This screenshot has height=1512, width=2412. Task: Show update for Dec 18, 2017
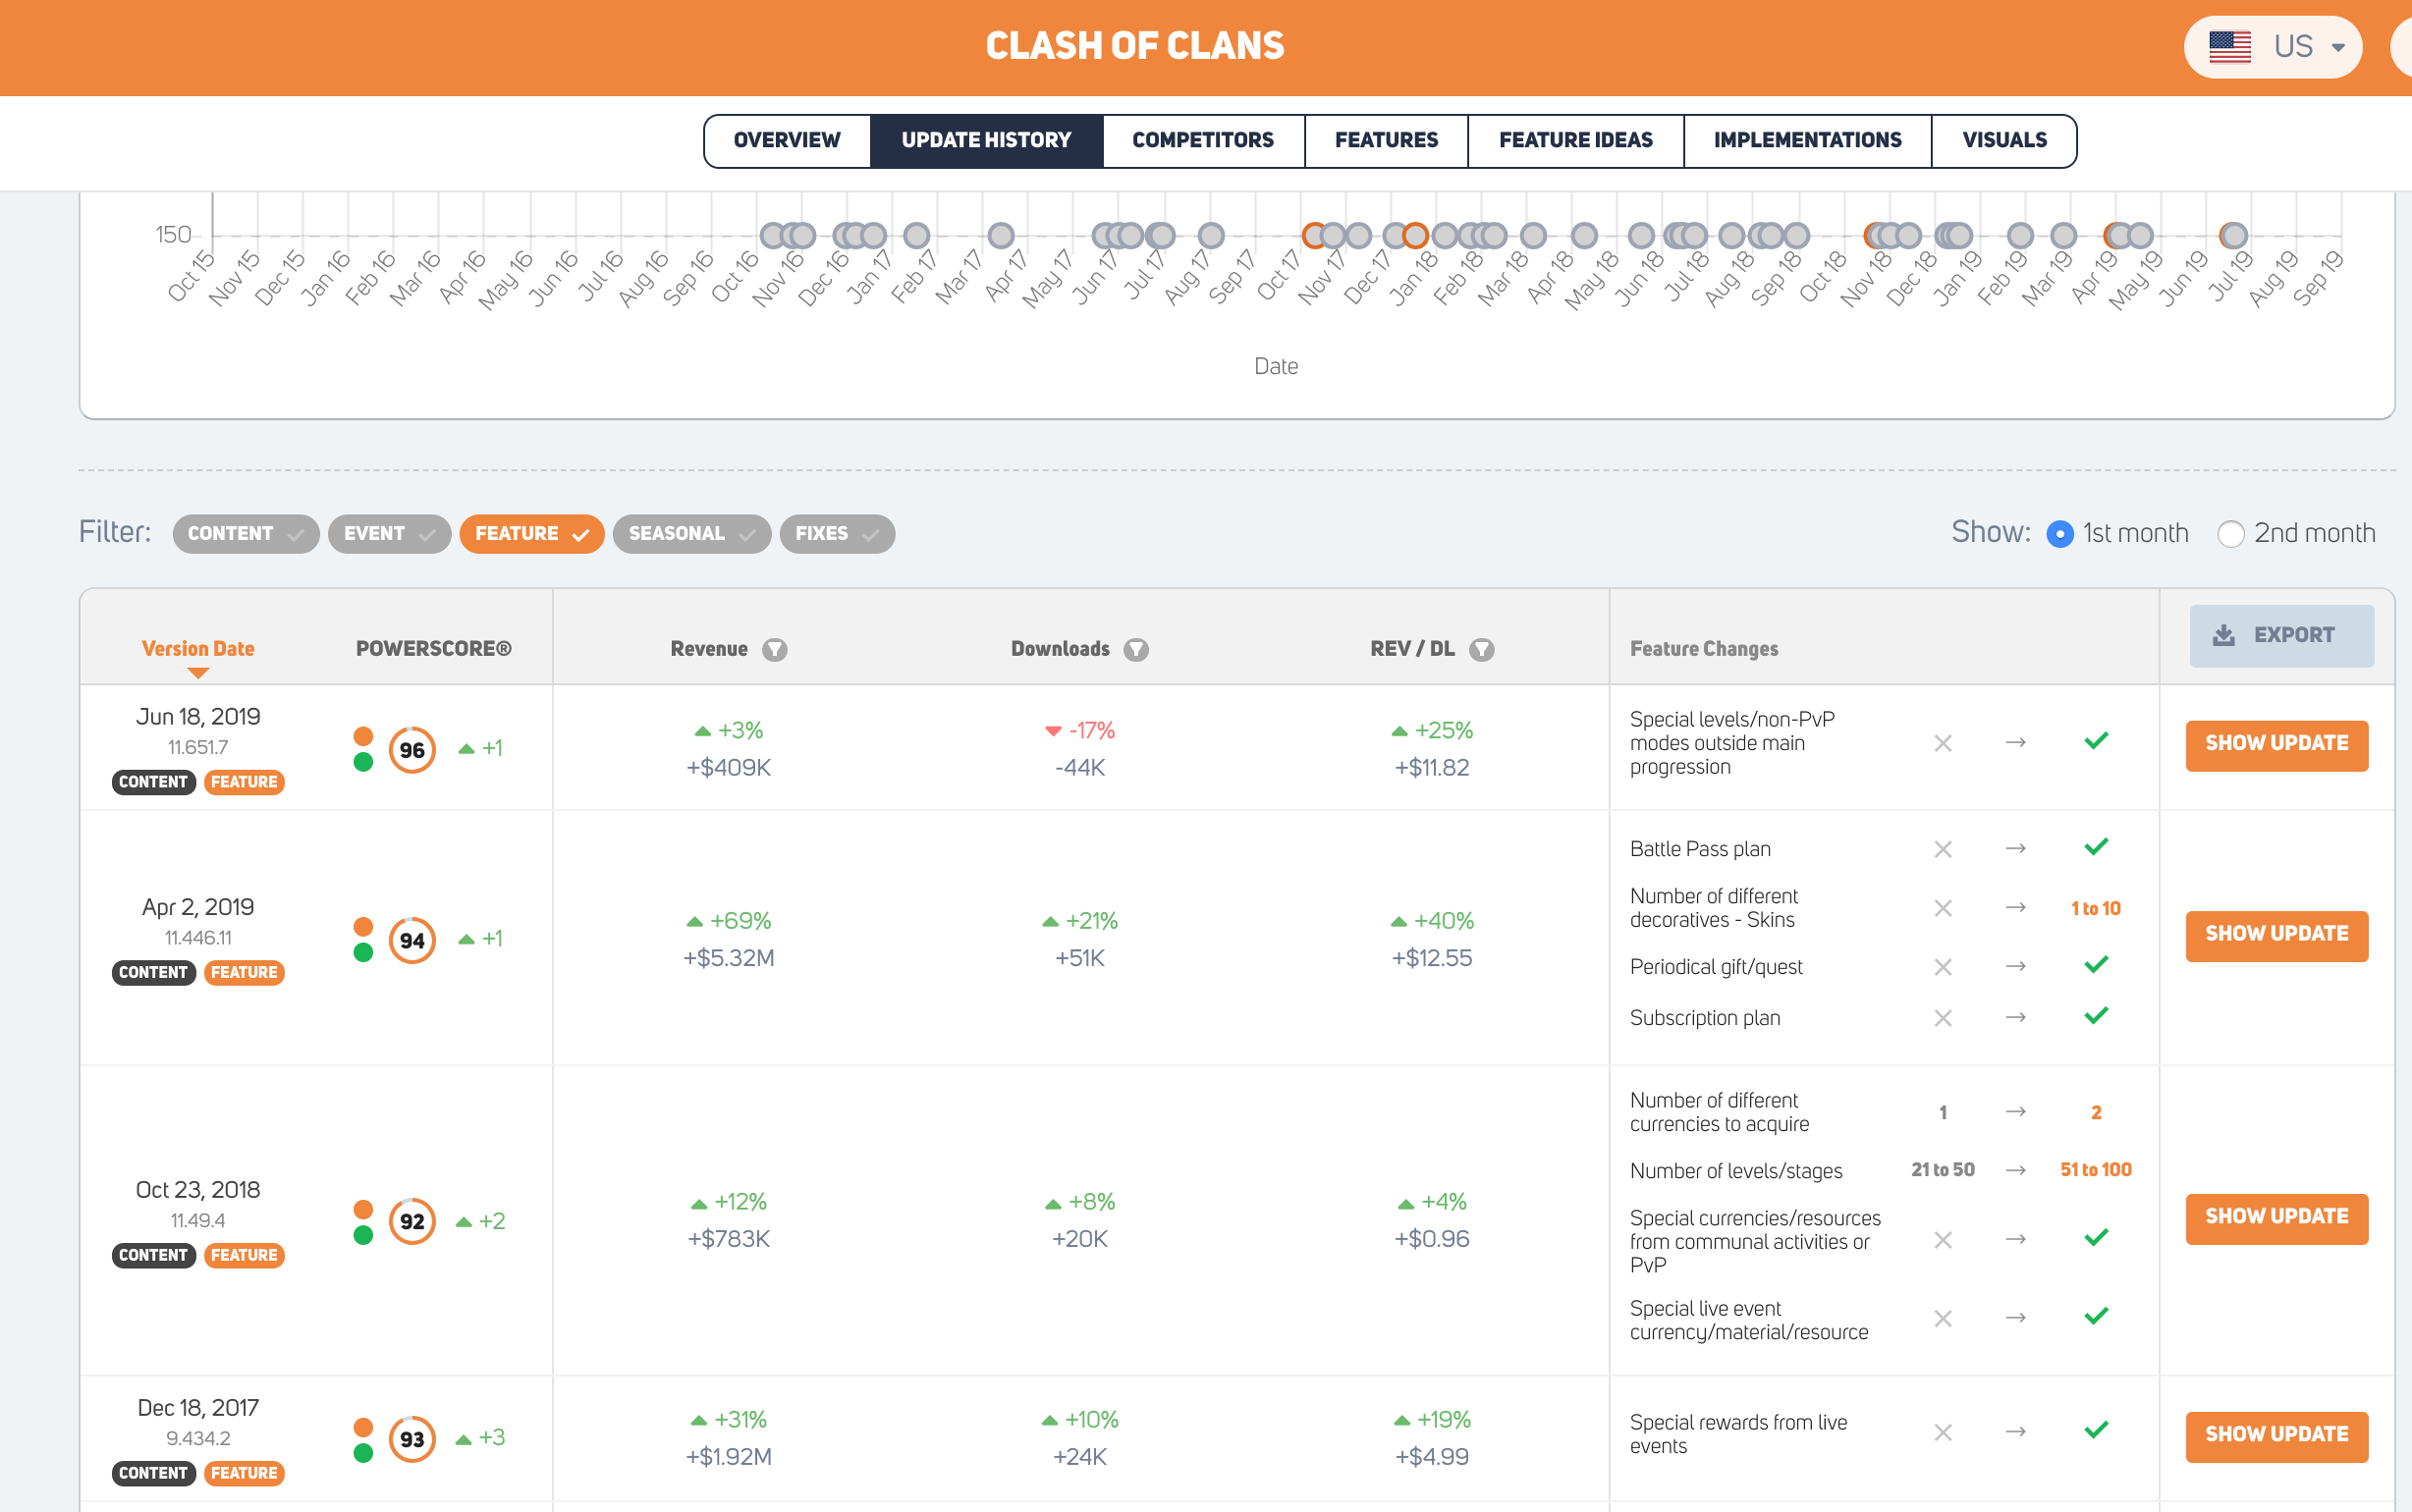[2277, 1437]
